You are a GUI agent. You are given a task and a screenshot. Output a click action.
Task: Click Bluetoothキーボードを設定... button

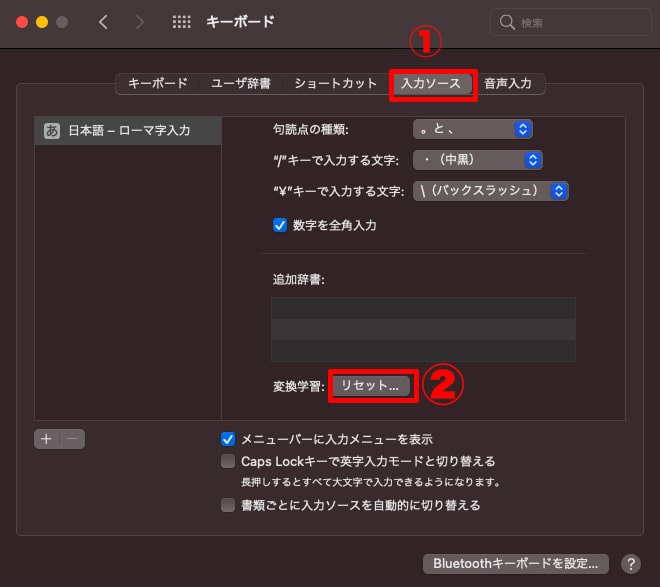click(x=515, y=564)
